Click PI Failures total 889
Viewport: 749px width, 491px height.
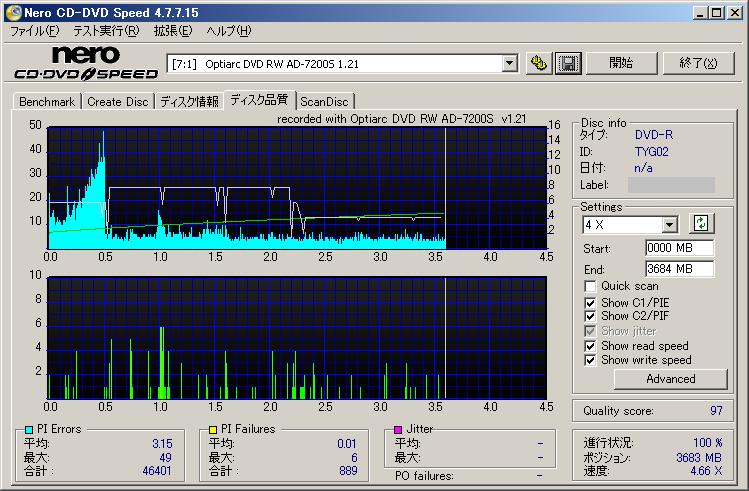tap(348, 471)
